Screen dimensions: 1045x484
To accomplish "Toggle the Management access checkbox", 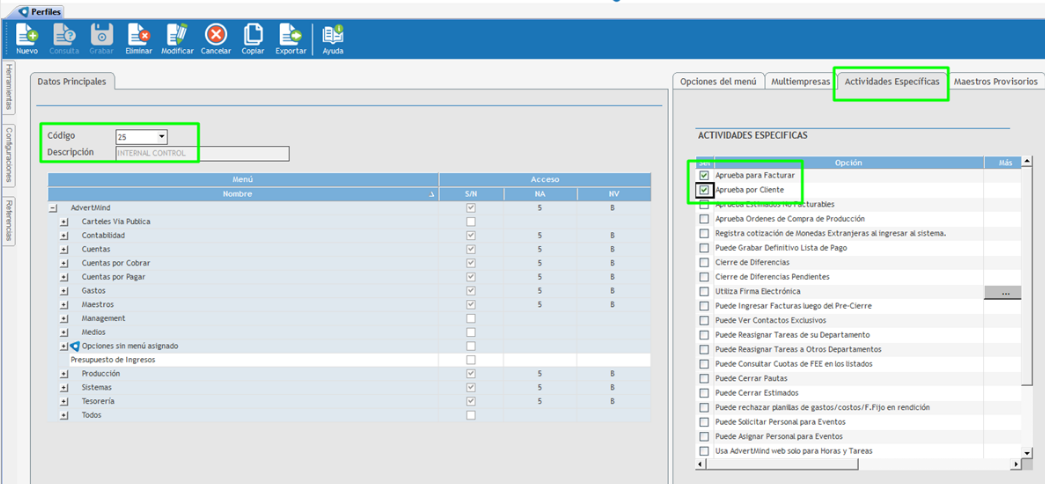I will (471, 319).
